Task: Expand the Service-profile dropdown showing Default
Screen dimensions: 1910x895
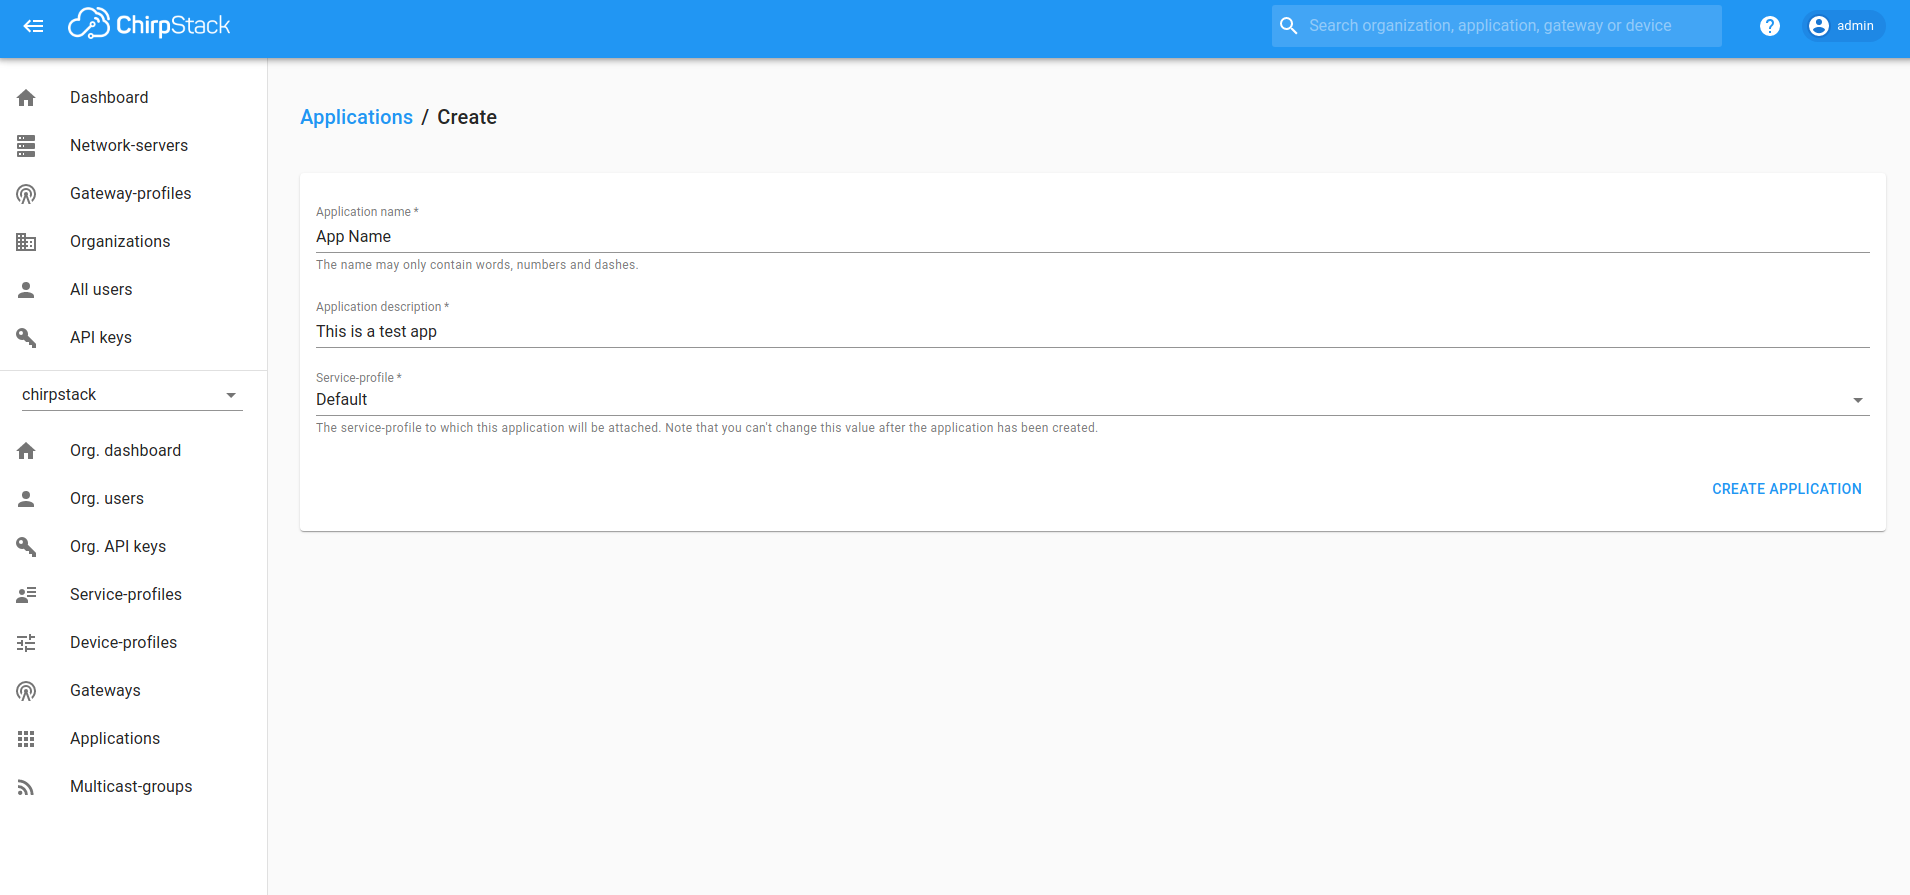Action: [x=1091, y=400]
